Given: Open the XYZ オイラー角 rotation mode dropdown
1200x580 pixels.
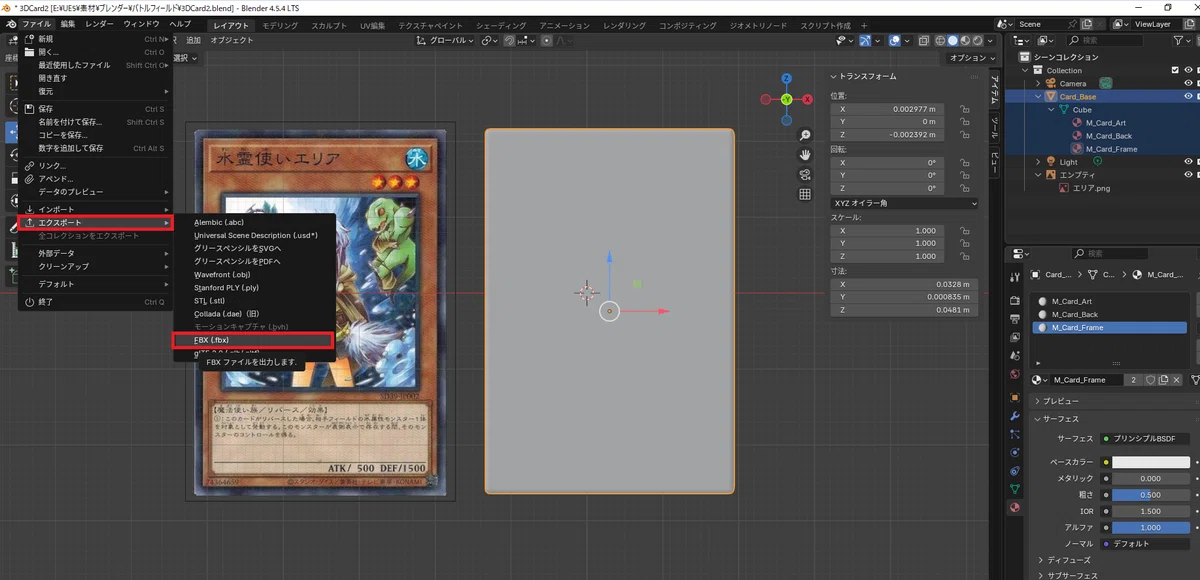Looking at the screenshot, I should point(904,203).
